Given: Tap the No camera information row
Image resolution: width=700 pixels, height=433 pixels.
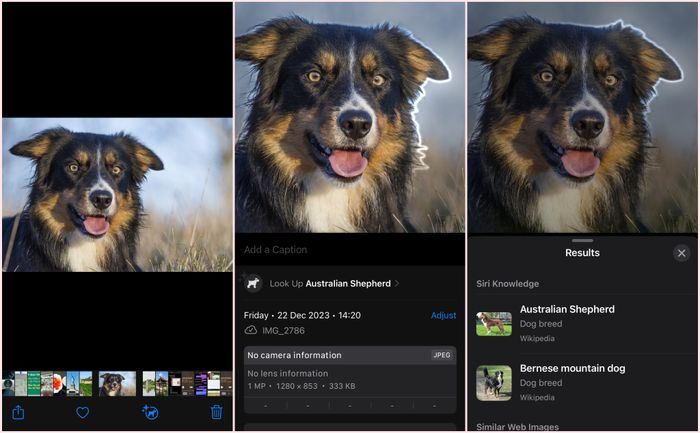Looking at the screenshot, I should tap(350, 355).
